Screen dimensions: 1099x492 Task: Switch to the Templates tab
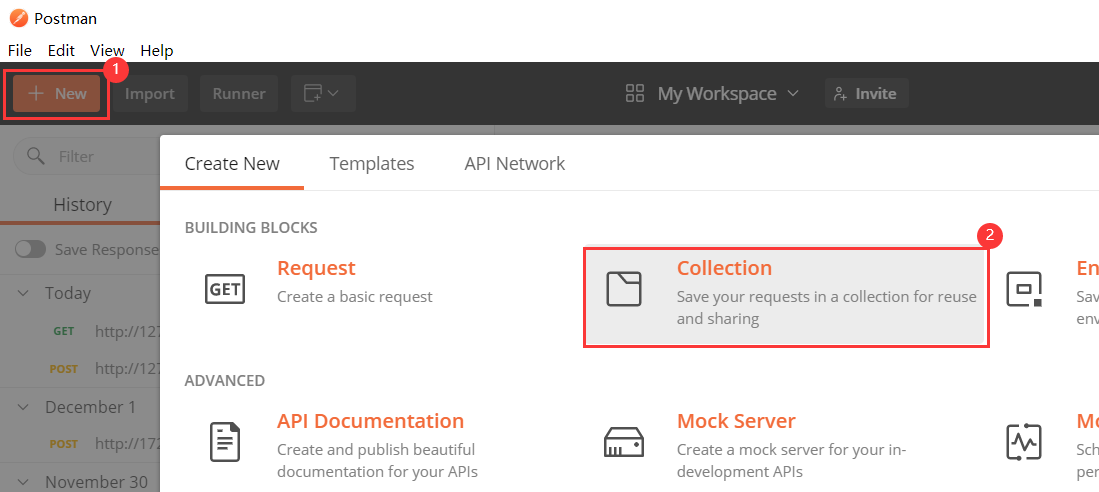372,164
